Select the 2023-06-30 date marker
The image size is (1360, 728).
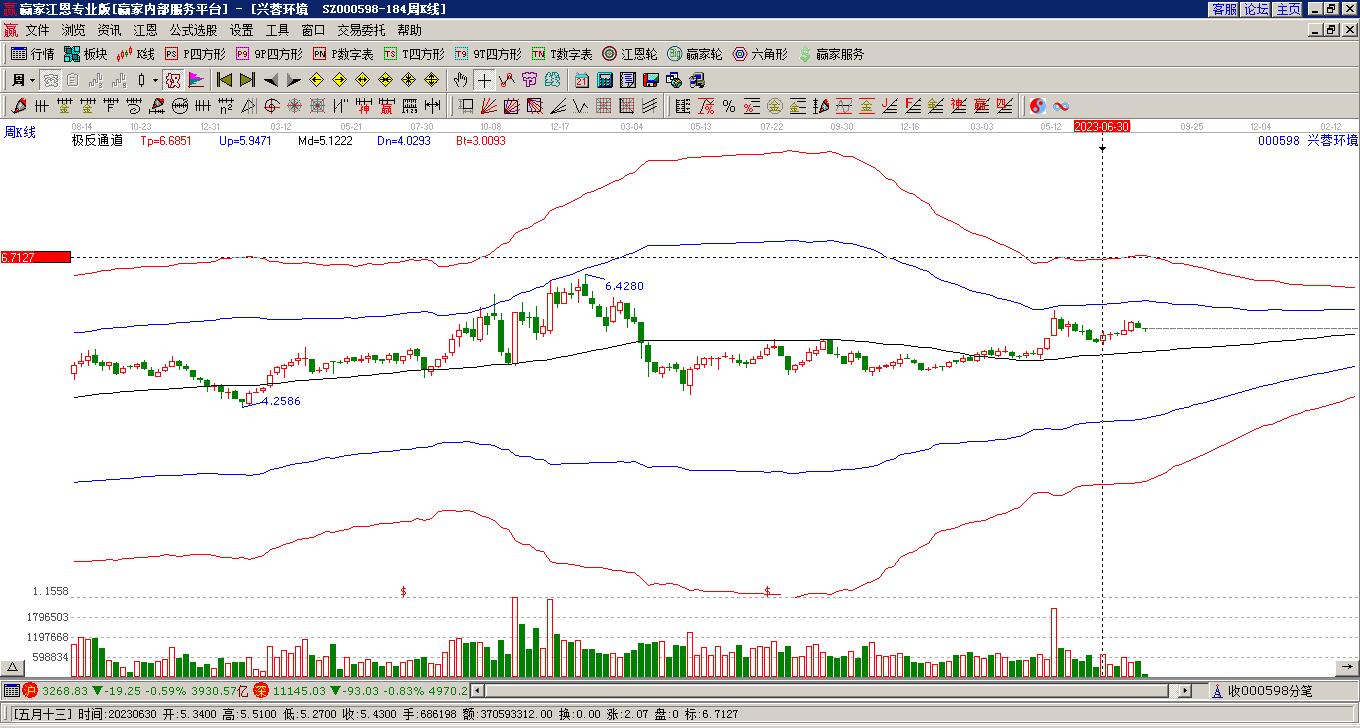click(x=1101, y=126)
